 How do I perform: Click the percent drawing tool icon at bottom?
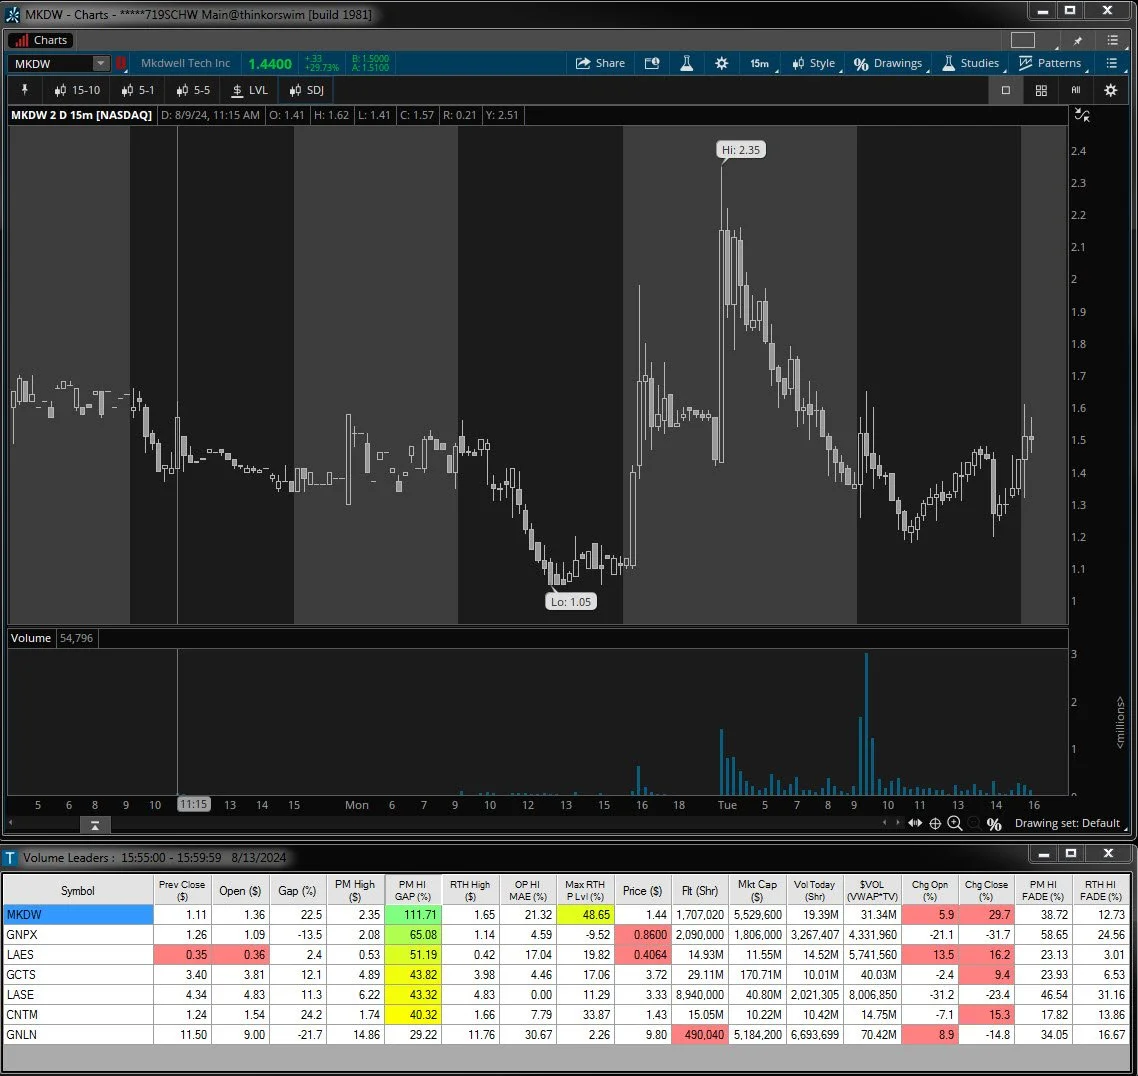994,824
